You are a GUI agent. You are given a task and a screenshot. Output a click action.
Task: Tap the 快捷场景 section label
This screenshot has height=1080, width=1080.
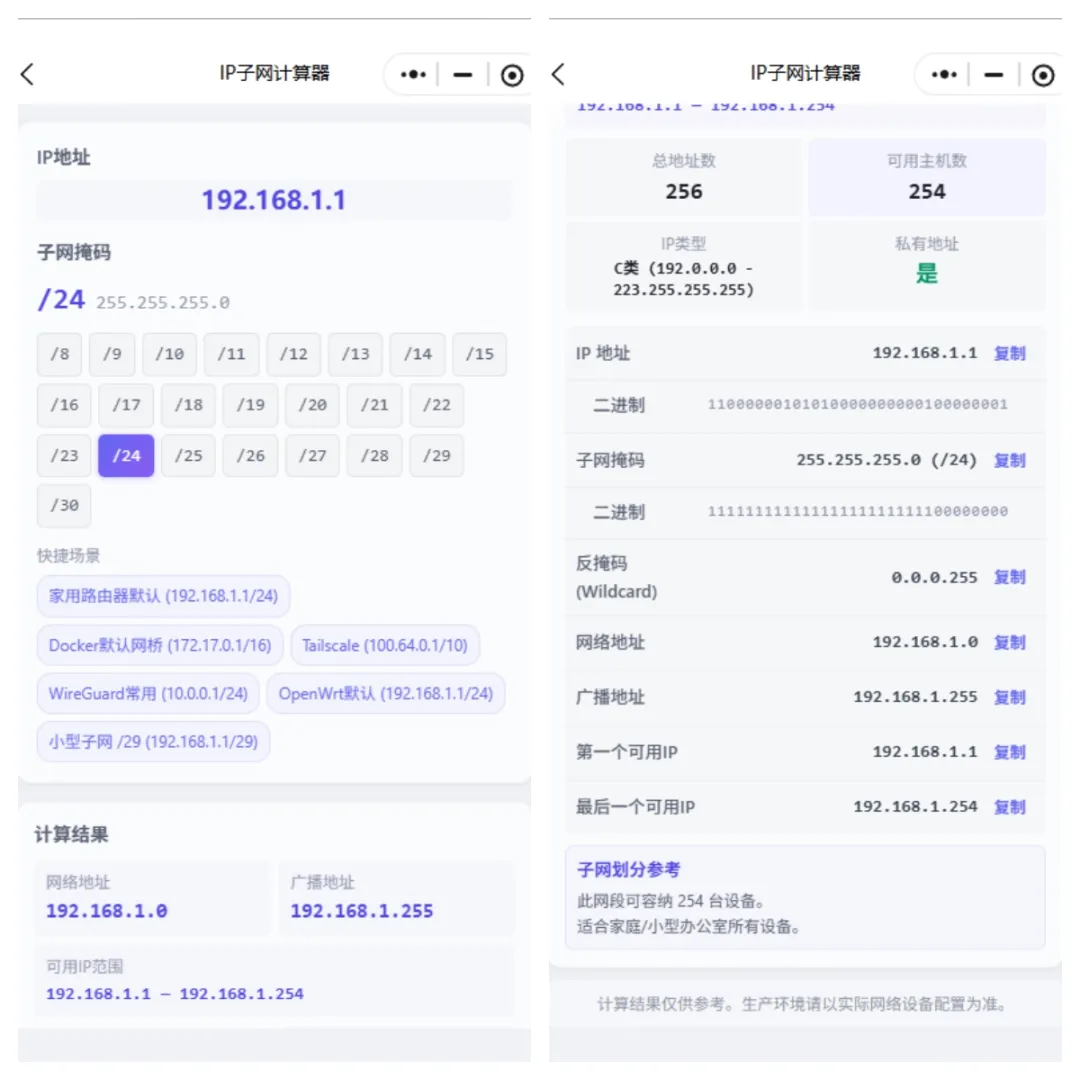(68, 556)
